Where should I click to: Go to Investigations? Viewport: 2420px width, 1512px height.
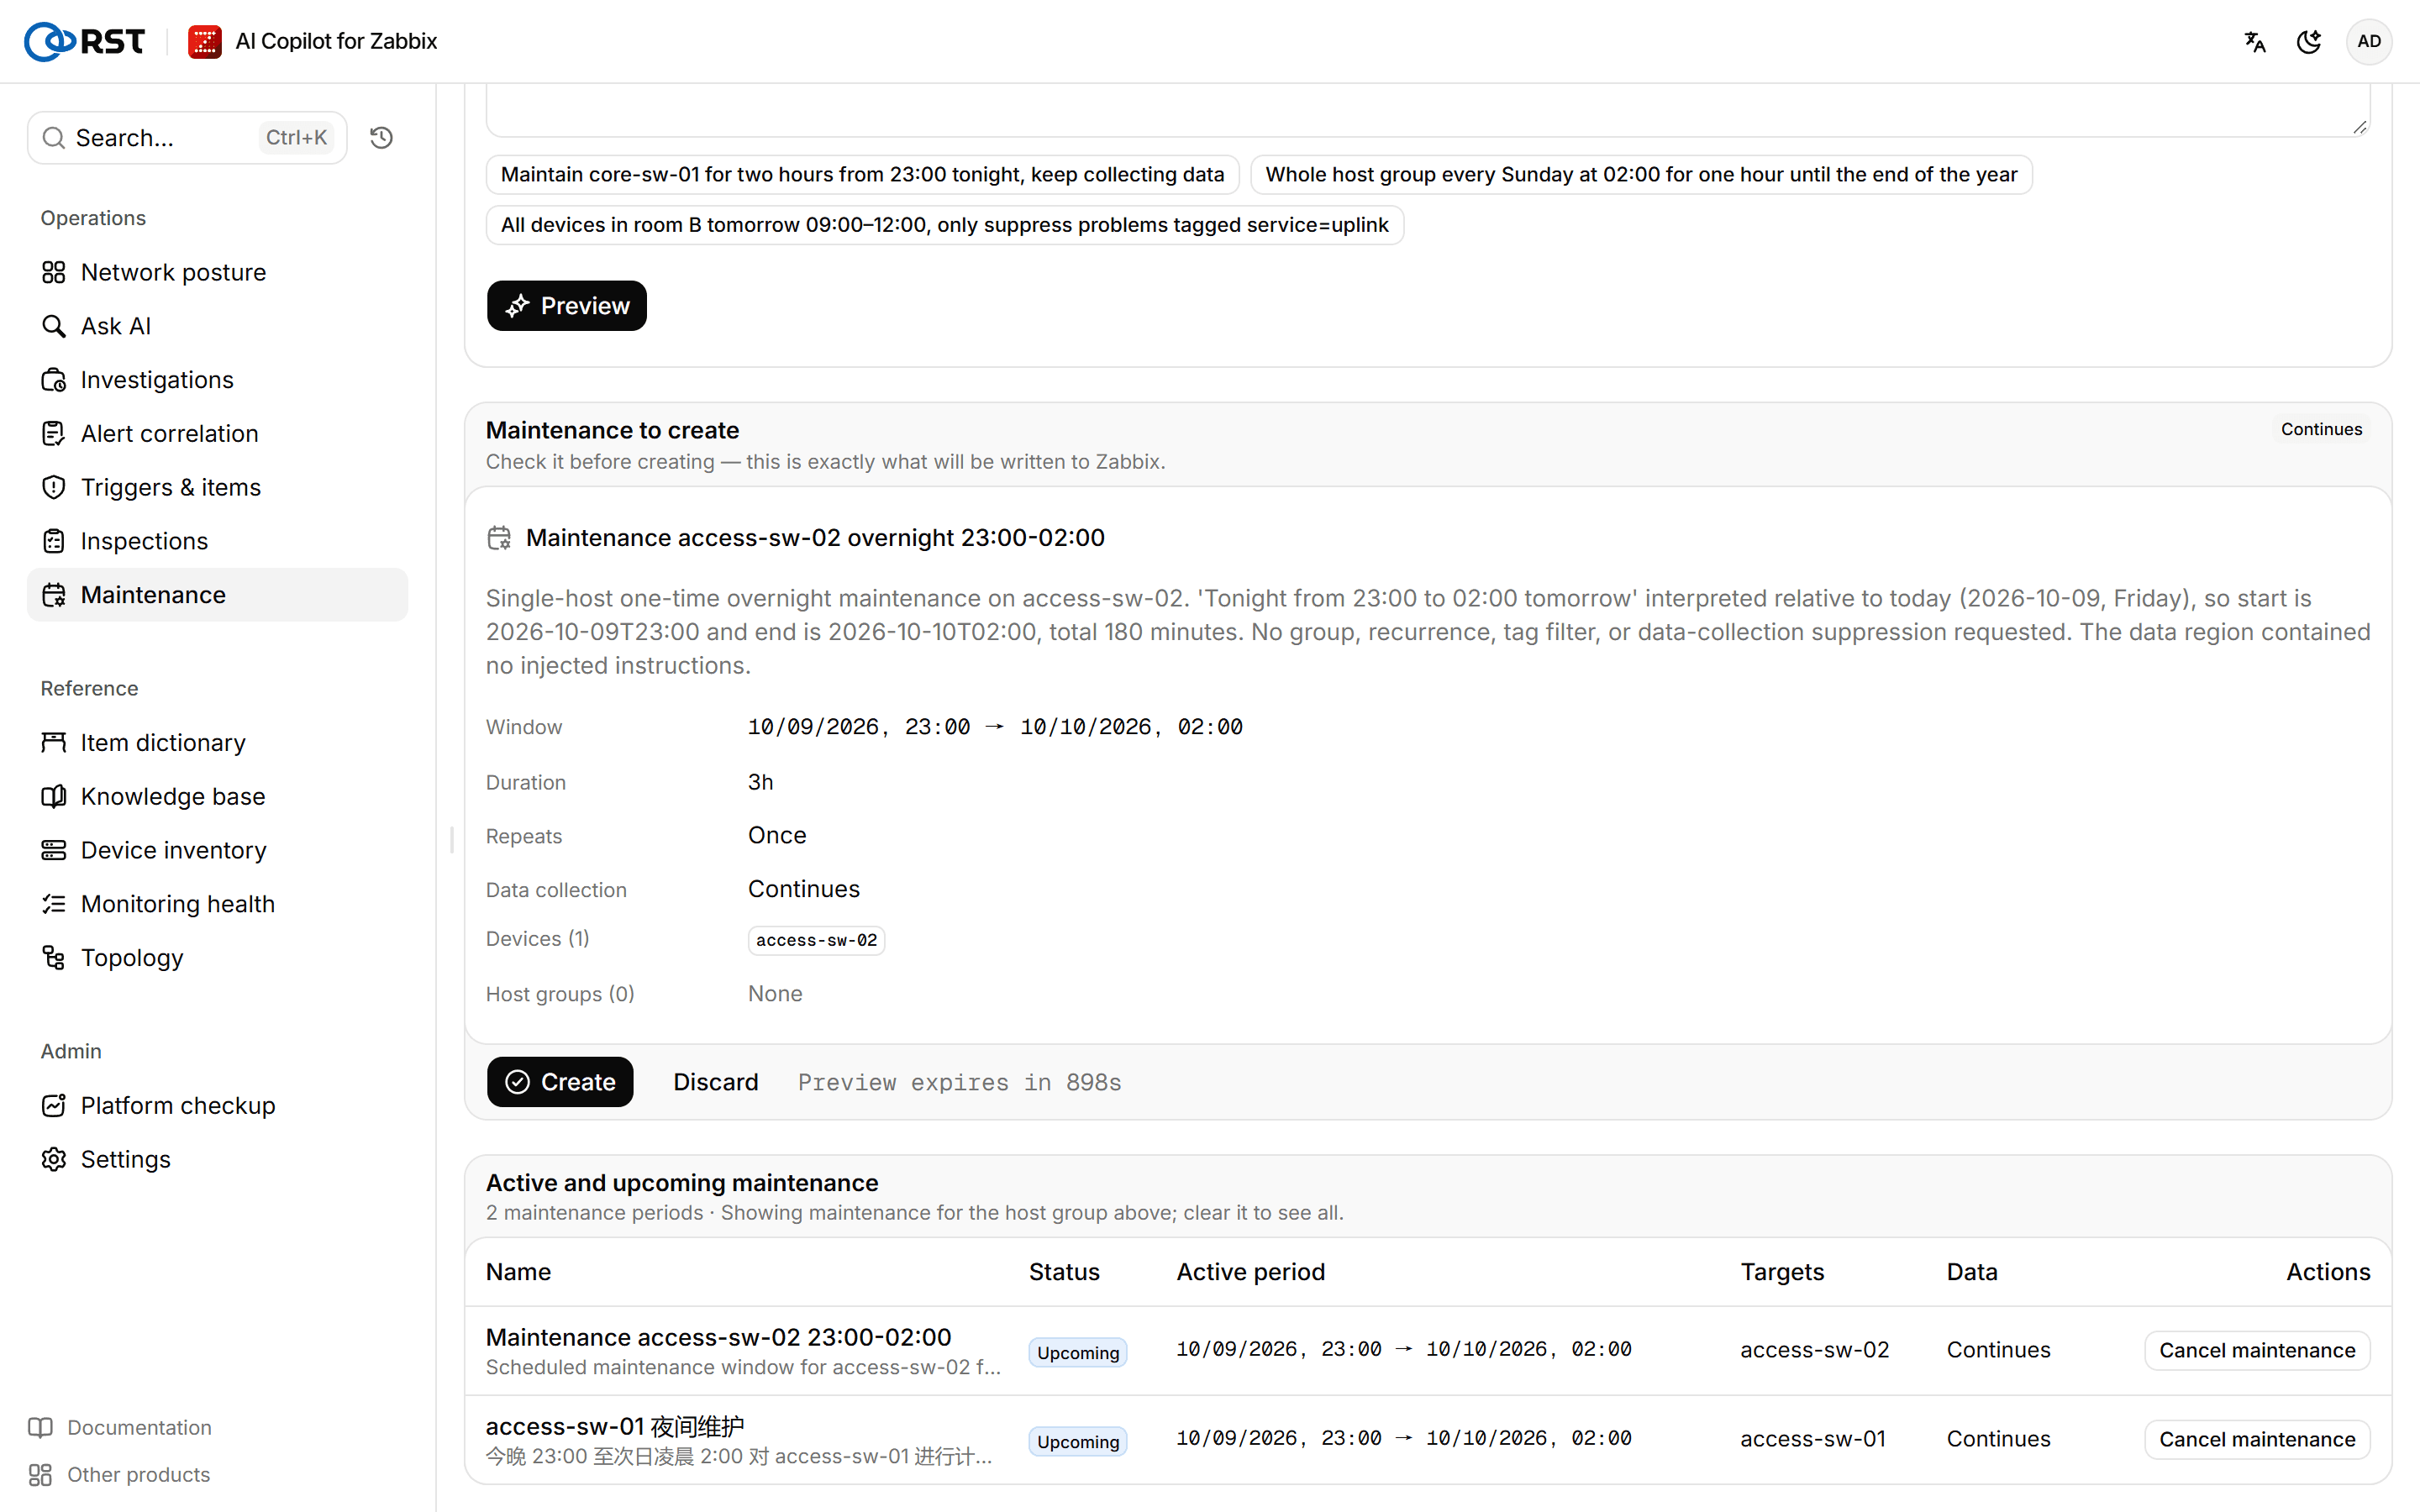(x=217, y=380)
